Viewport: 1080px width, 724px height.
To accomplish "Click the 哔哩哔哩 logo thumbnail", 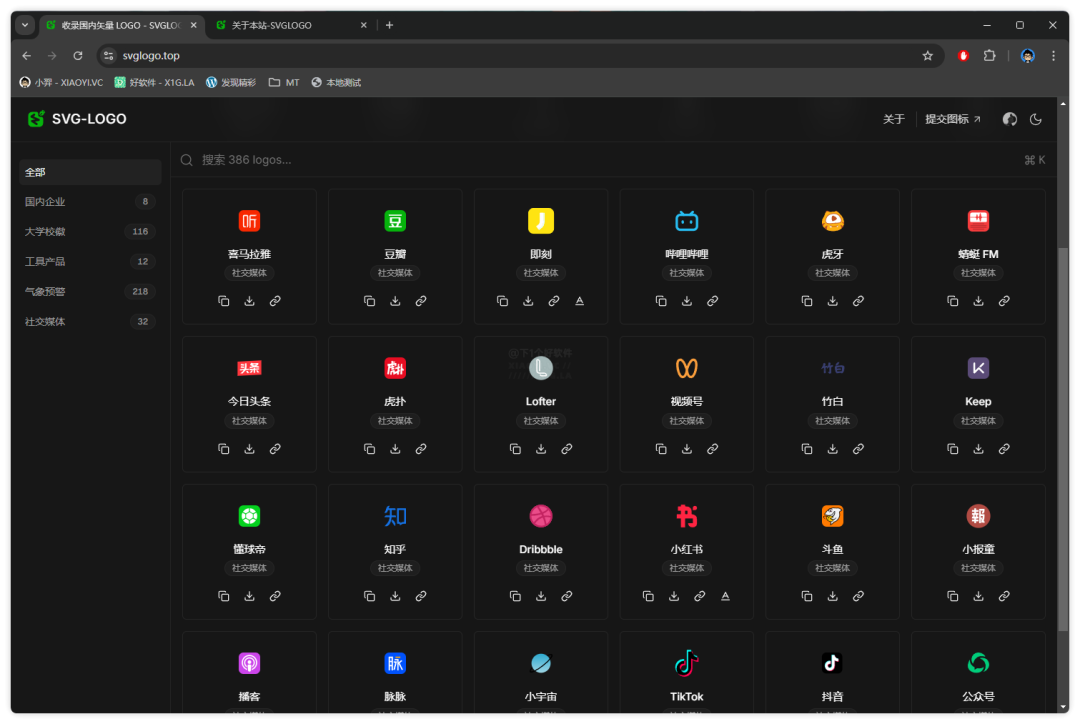I will pos(687,221).
